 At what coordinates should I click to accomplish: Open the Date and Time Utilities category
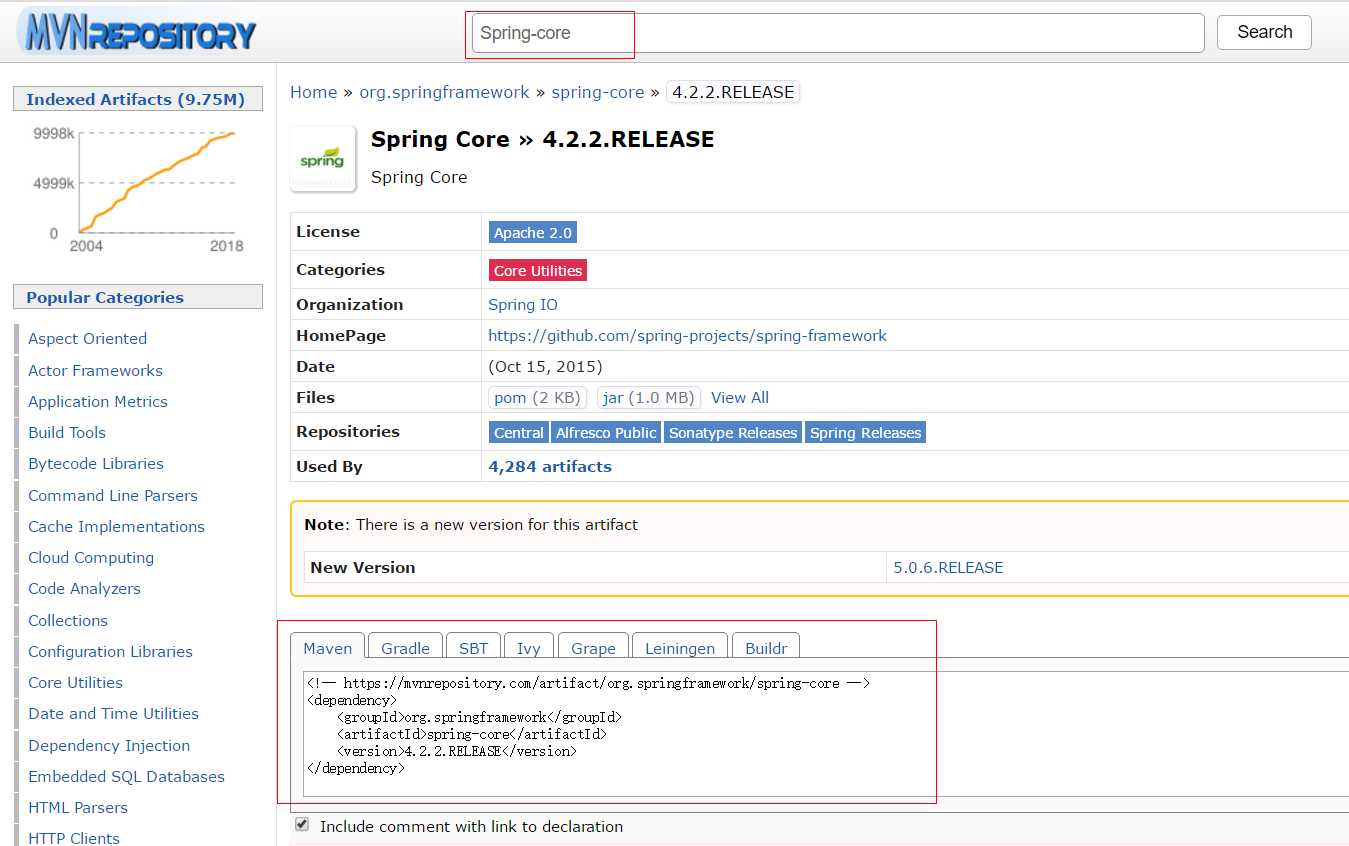(113, 714)
